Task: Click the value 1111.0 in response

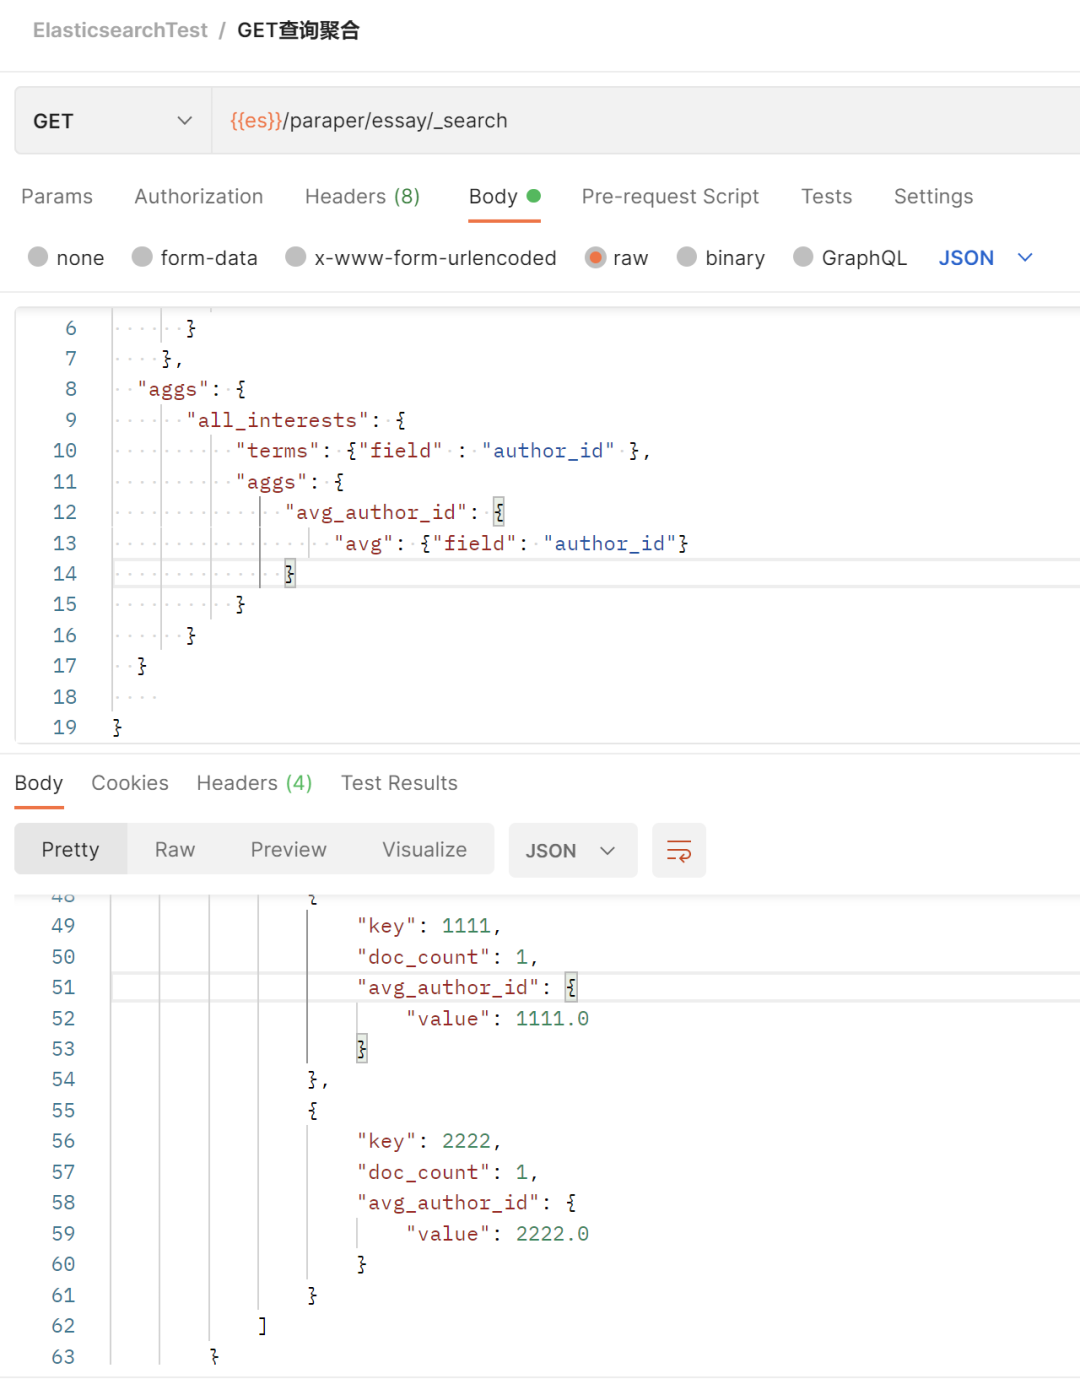Action: (x=552, y=1019)
